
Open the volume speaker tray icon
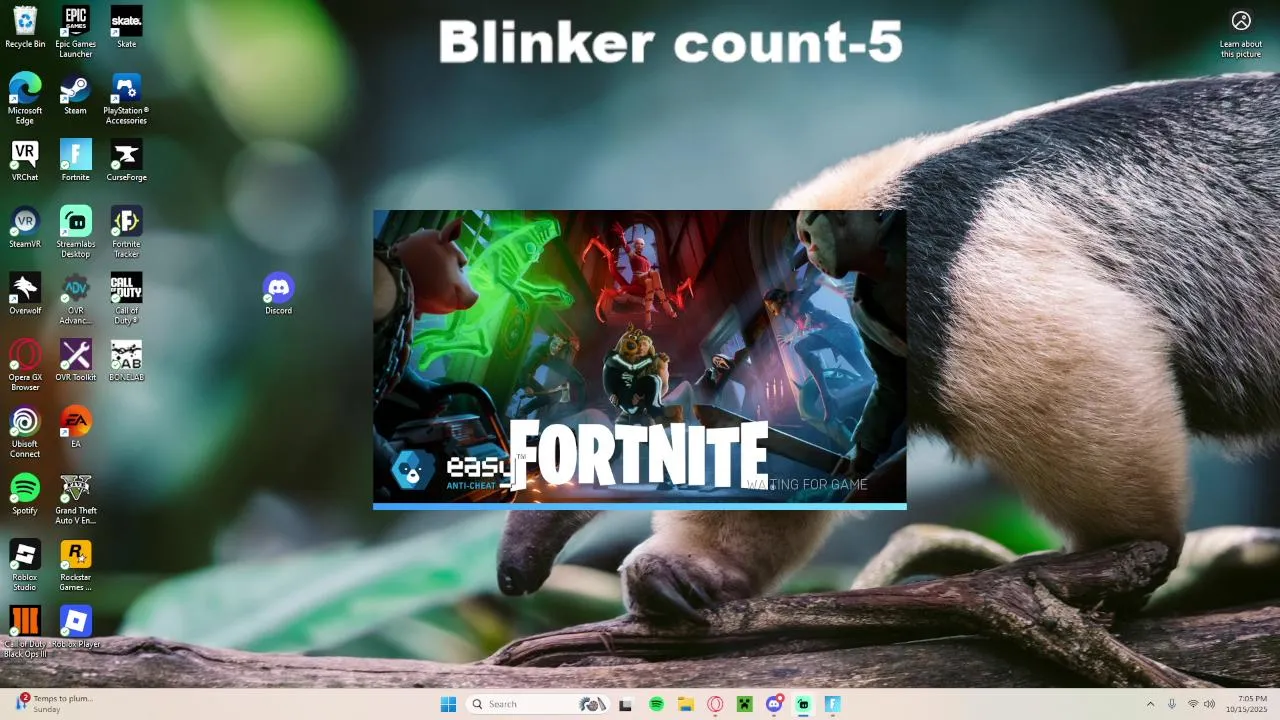coord(1209,704)
